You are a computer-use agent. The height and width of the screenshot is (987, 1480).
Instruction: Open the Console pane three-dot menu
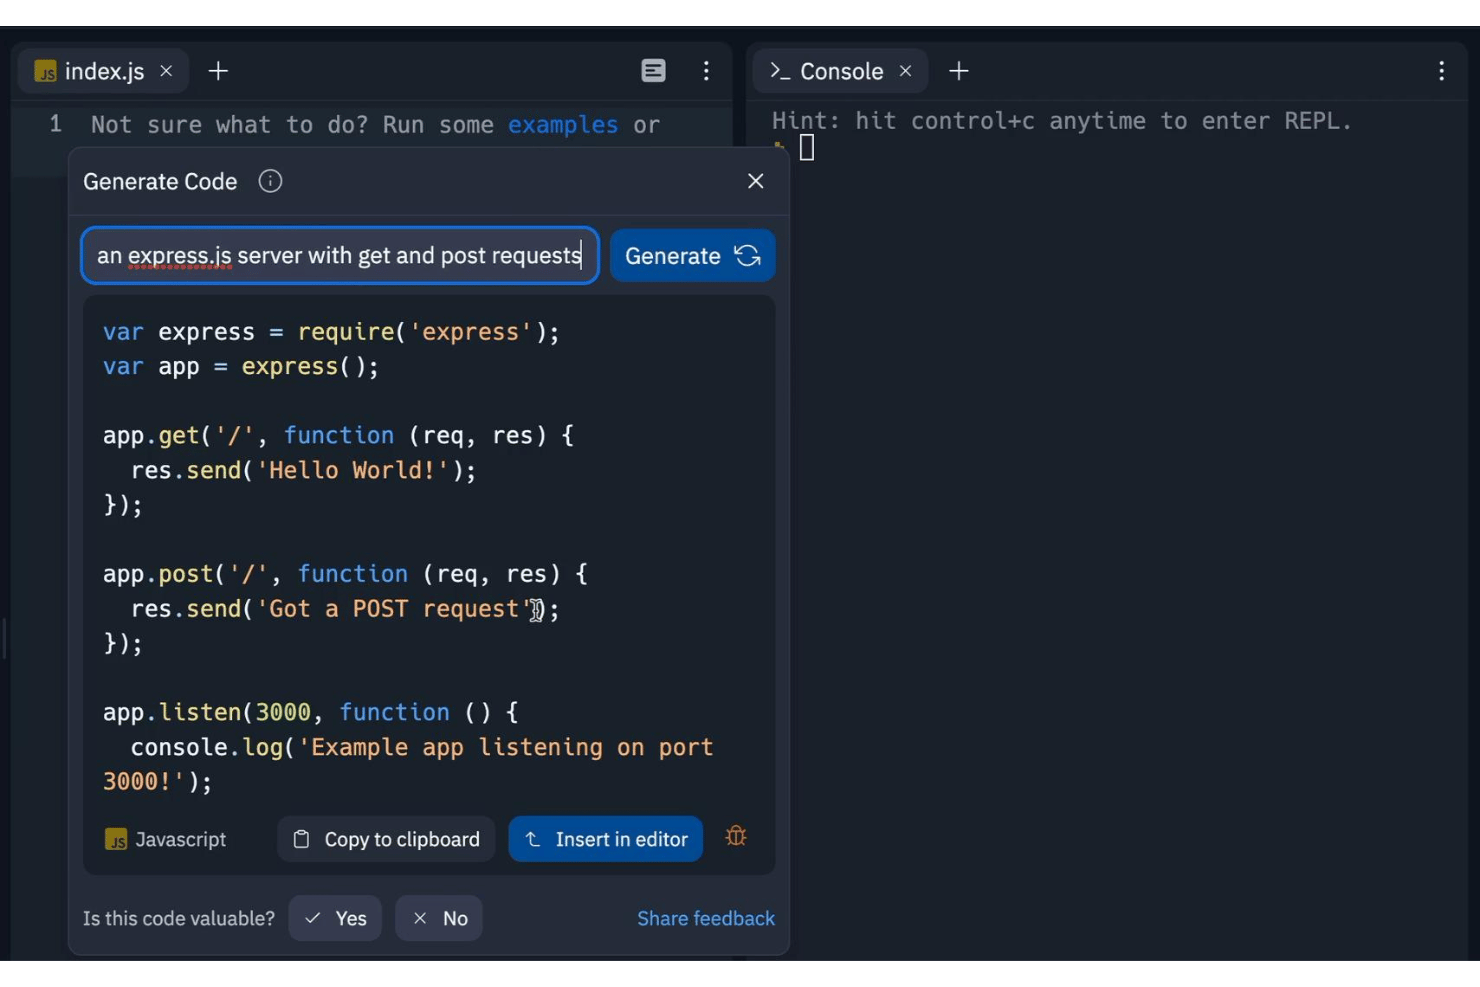click(1441, 71)
